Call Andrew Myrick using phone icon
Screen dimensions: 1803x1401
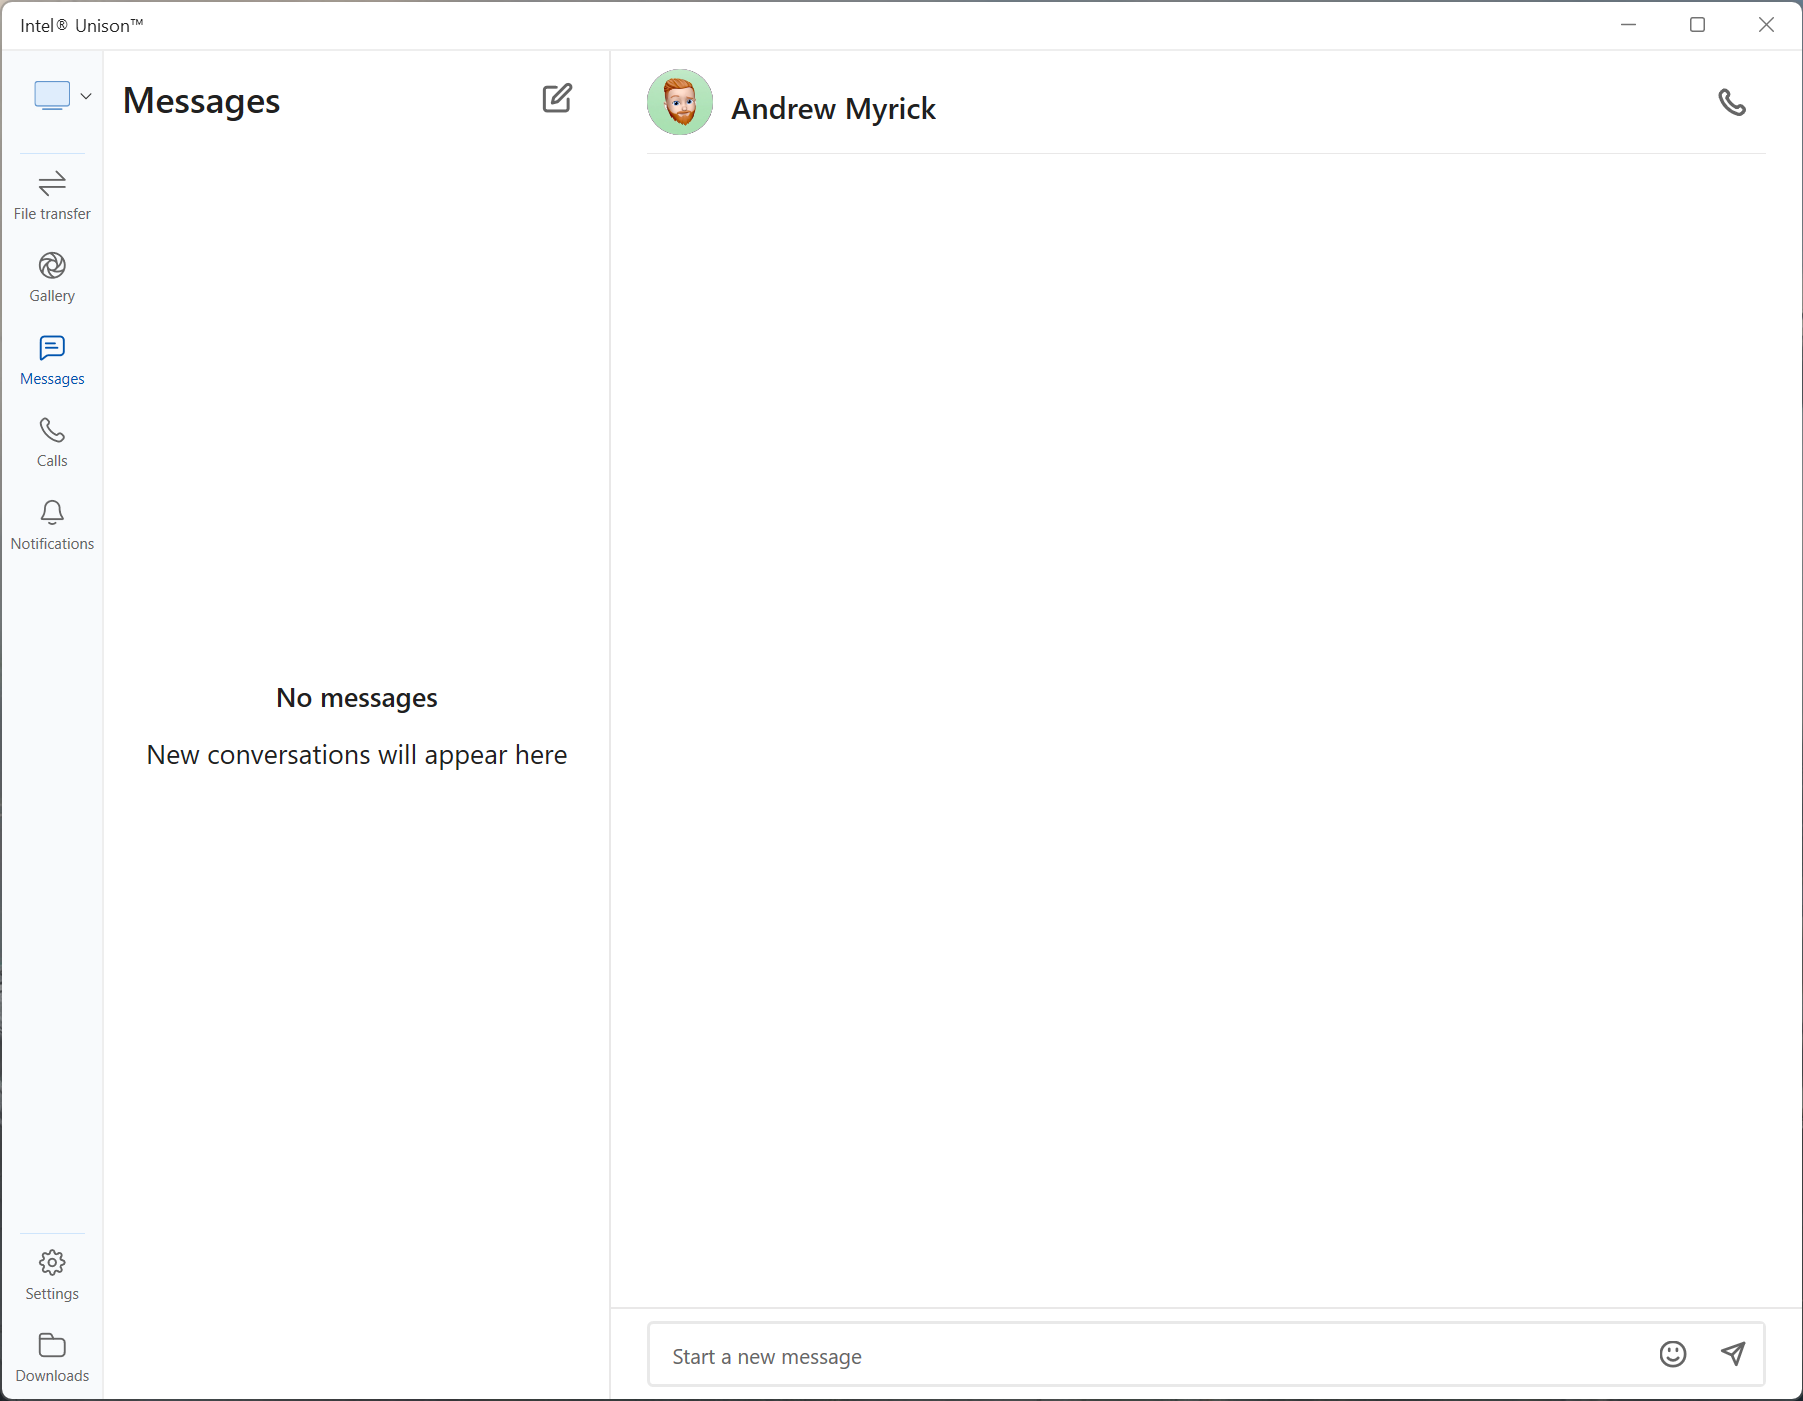1732,103
